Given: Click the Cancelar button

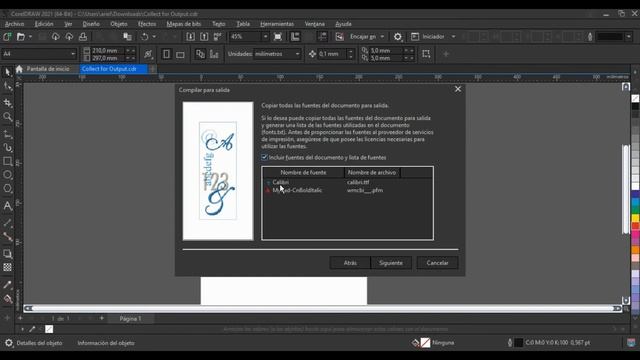Looking at the screenshot, I should 437,263.
